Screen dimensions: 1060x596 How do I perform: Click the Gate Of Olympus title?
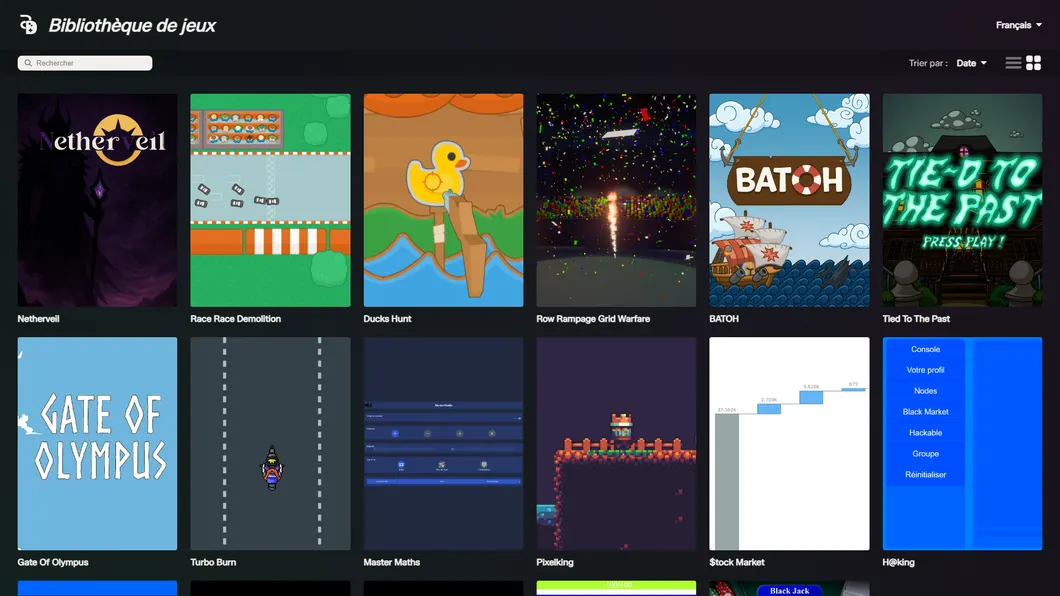[53, 562]
